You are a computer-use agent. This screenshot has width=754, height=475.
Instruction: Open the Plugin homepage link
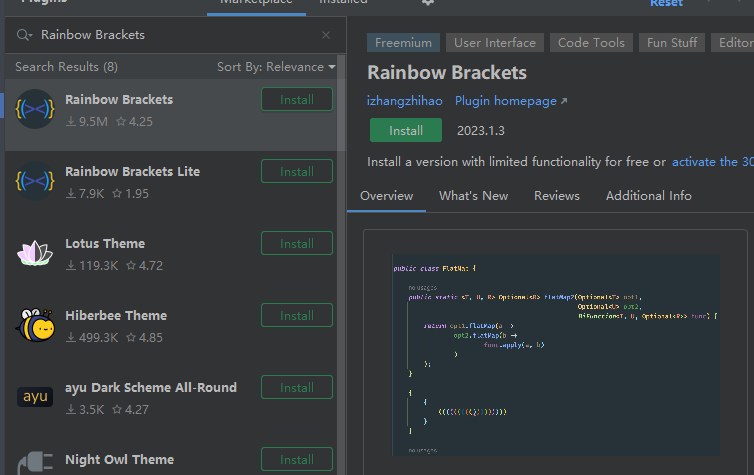[x=505, y=101]
